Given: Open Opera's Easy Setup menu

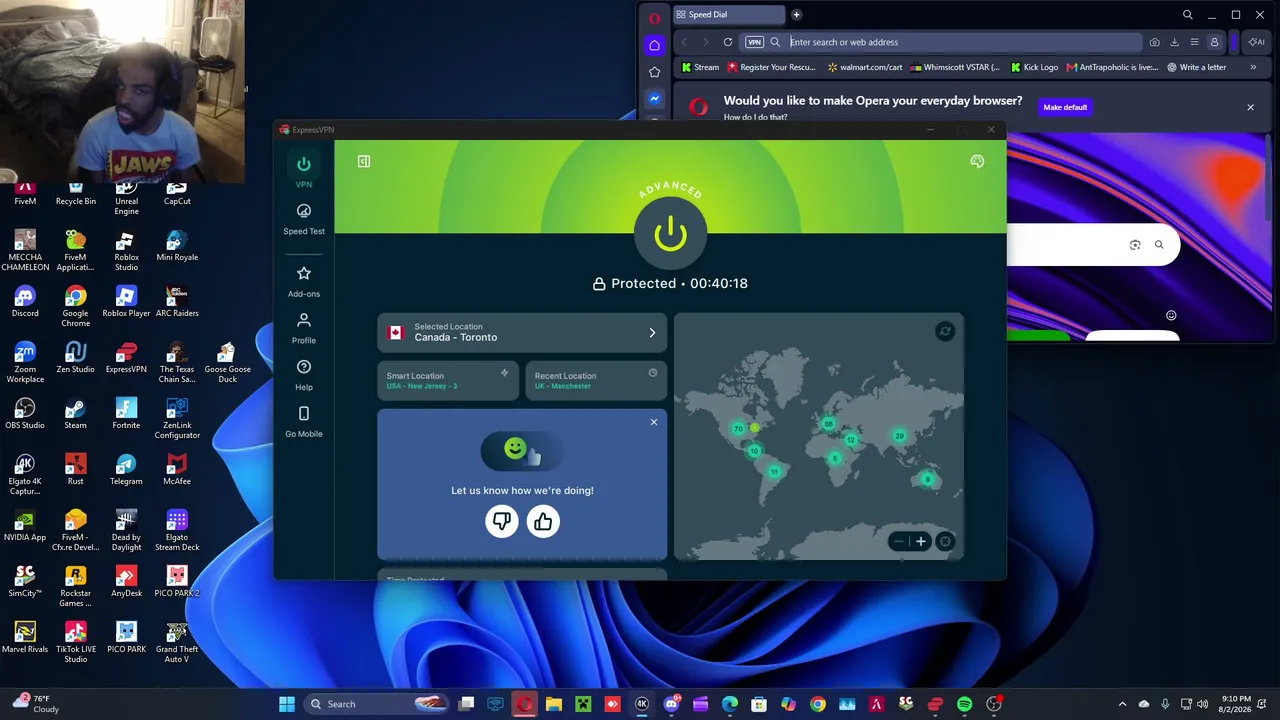Looking at the screenshot, I should pyautogui.click(x=1194, y=42).
